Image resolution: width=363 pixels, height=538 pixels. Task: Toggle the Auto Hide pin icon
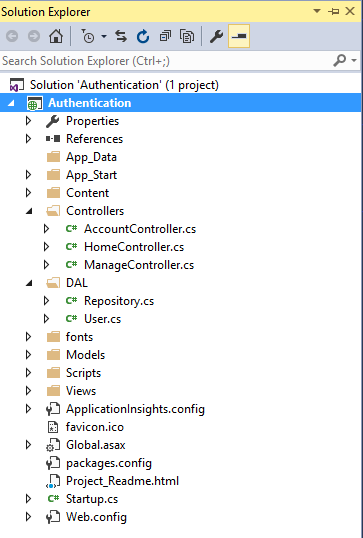pos(333,11)
